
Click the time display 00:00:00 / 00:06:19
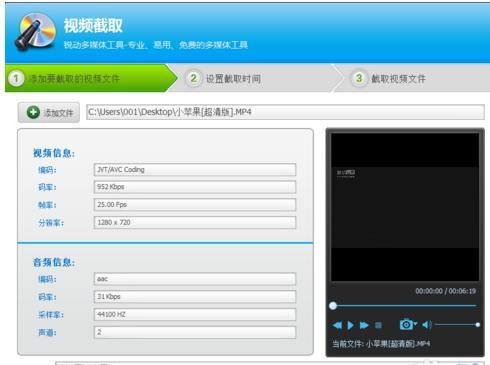click(445, 291)
